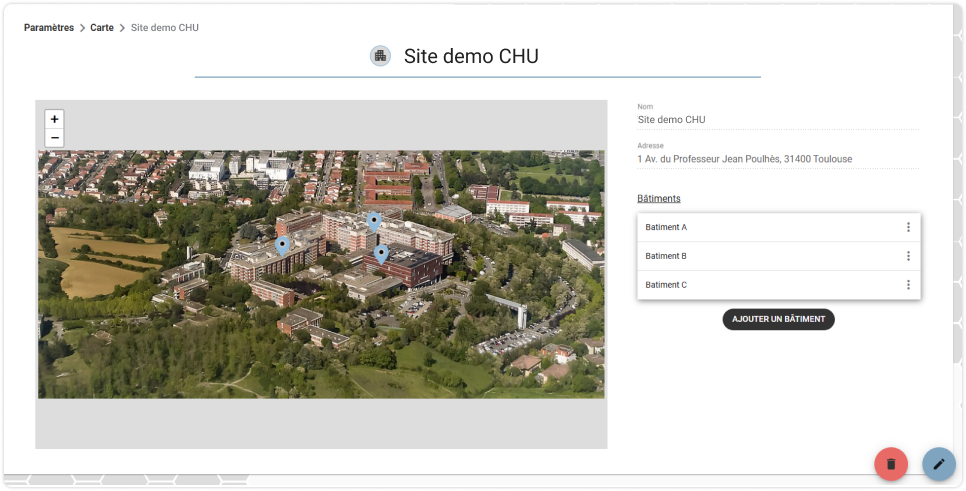Select Batiment A in the buildings list

tap(779, 227)
